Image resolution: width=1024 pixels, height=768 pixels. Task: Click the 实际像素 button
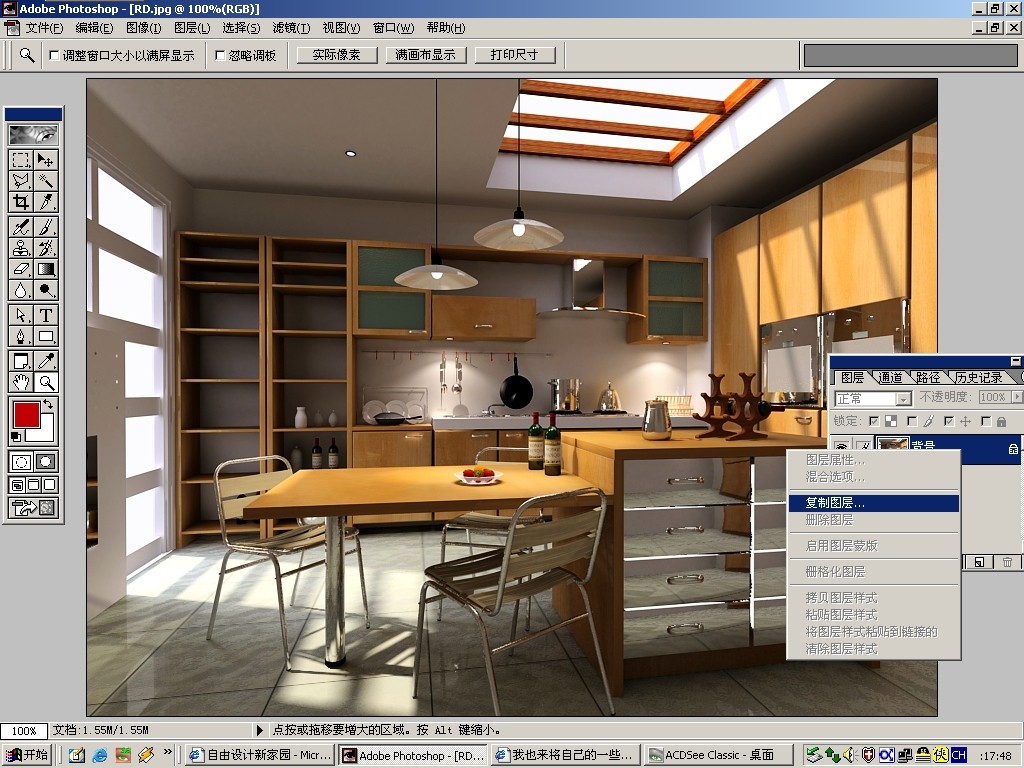337,55
